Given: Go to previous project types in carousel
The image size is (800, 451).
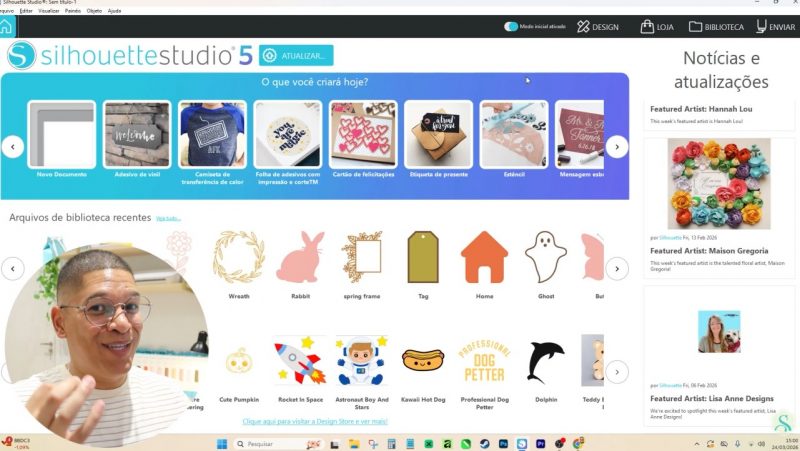Looking at the screenshot, I should pyautogui.click(x=13, y=147).
